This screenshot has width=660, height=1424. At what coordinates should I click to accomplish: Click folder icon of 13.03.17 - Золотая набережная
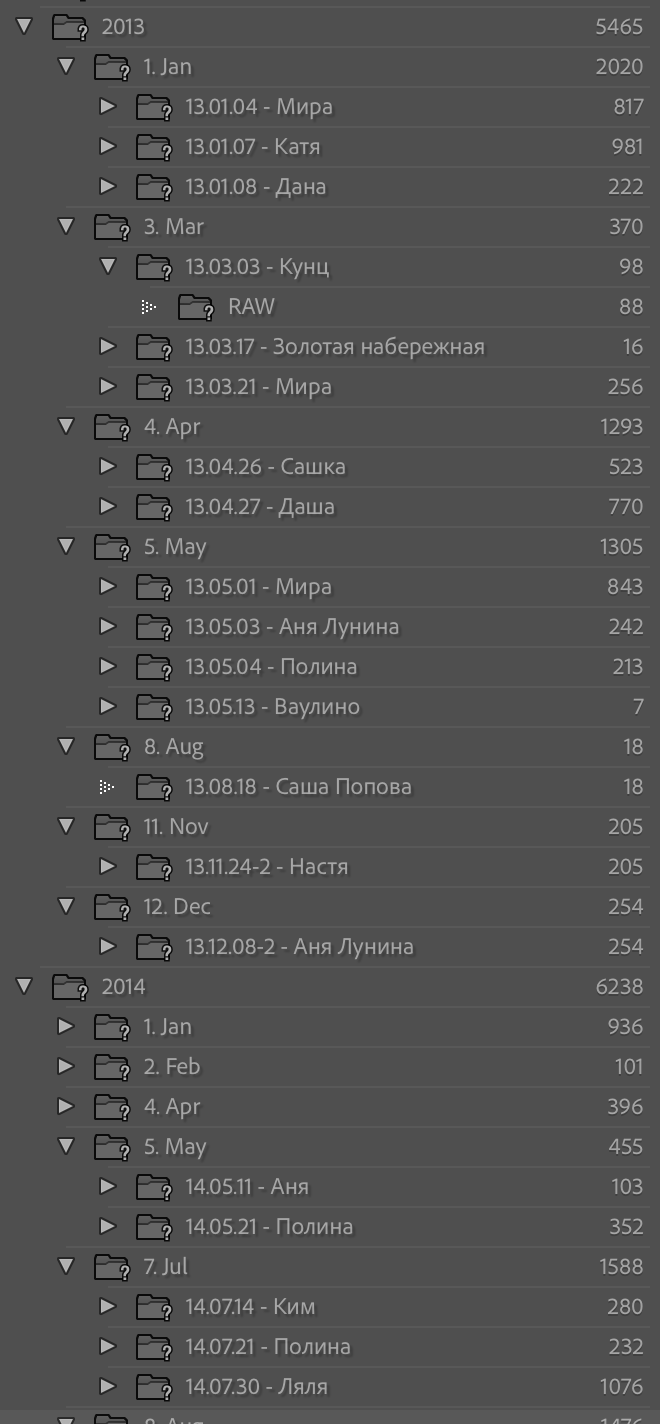[x=154, y=348]
